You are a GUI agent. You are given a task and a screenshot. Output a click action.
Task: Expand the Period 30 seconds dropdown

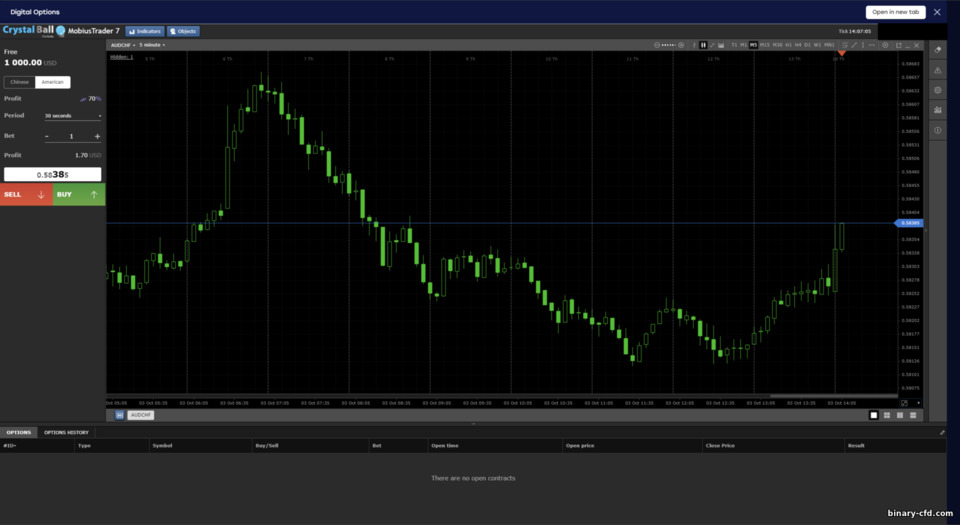pos(72,116)
